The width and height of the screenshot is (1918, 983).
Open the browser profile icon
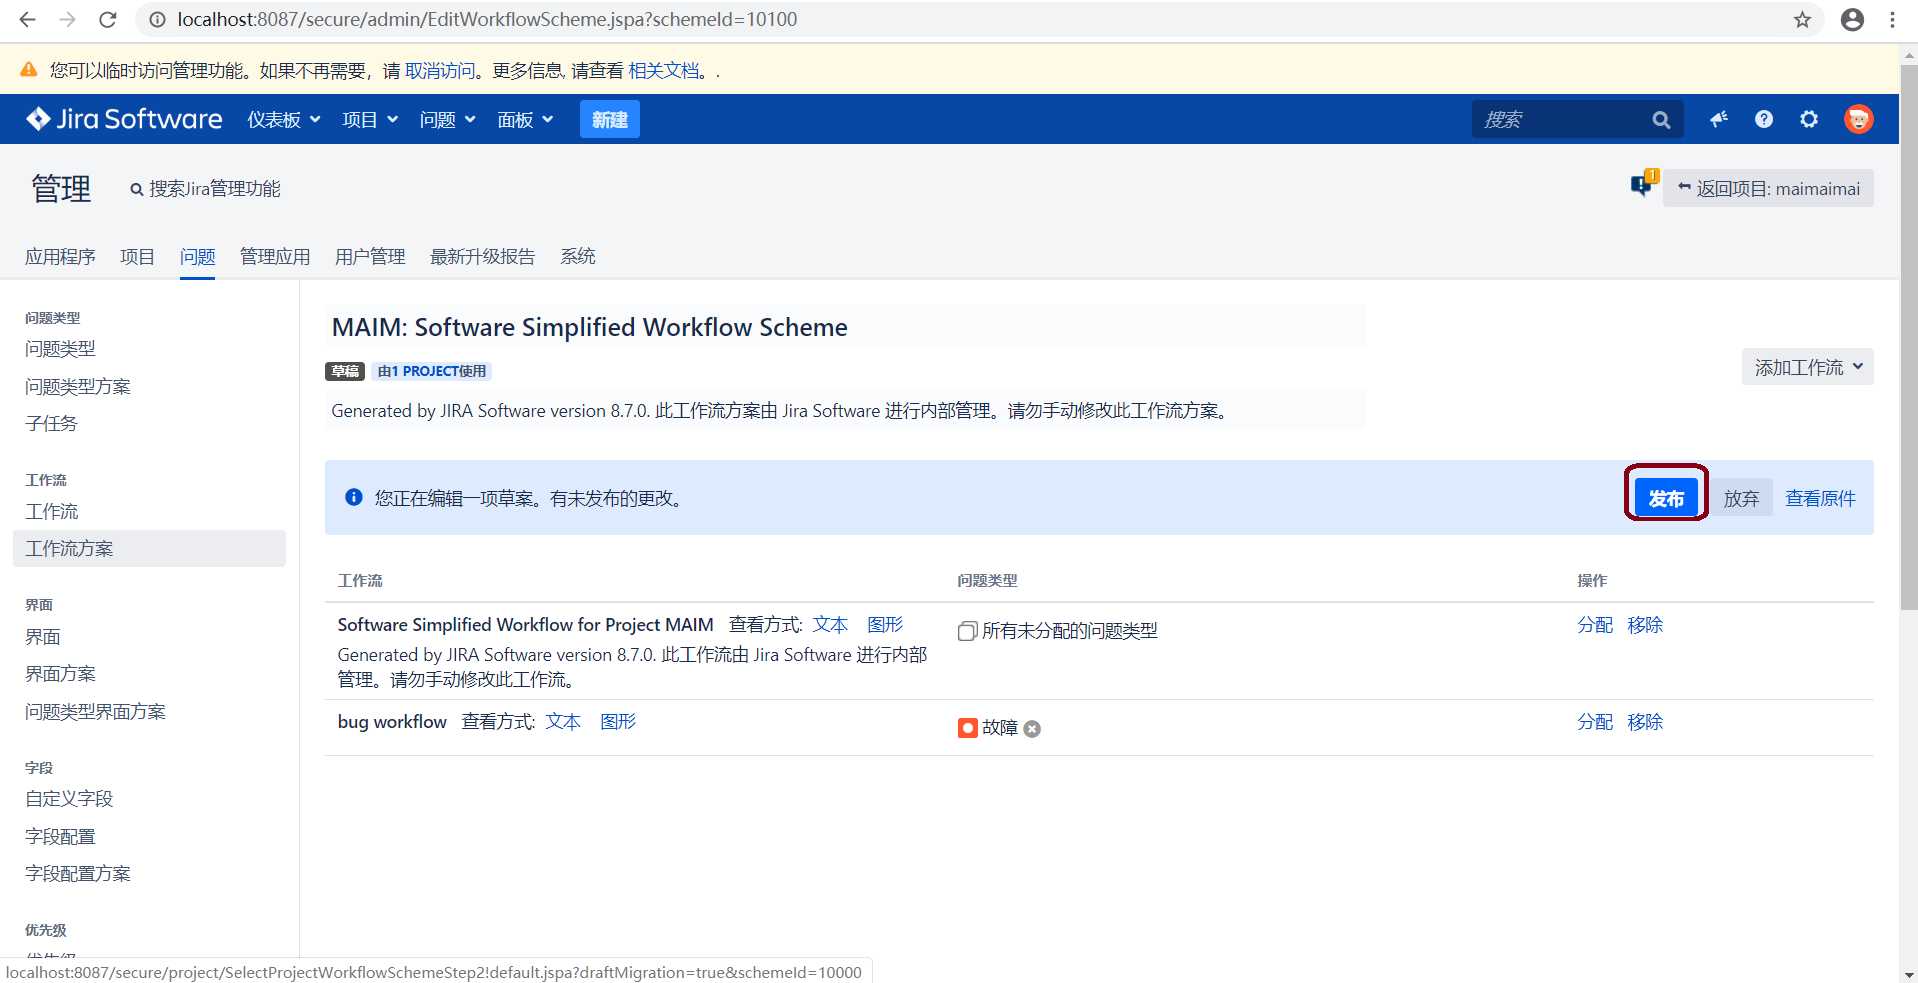pyautogui.click(x=1852, y=19)
